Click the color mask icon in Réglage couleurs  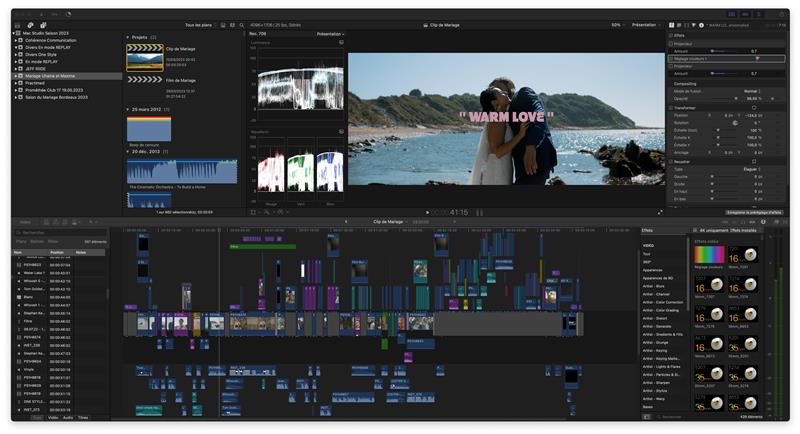pos(758,59)
